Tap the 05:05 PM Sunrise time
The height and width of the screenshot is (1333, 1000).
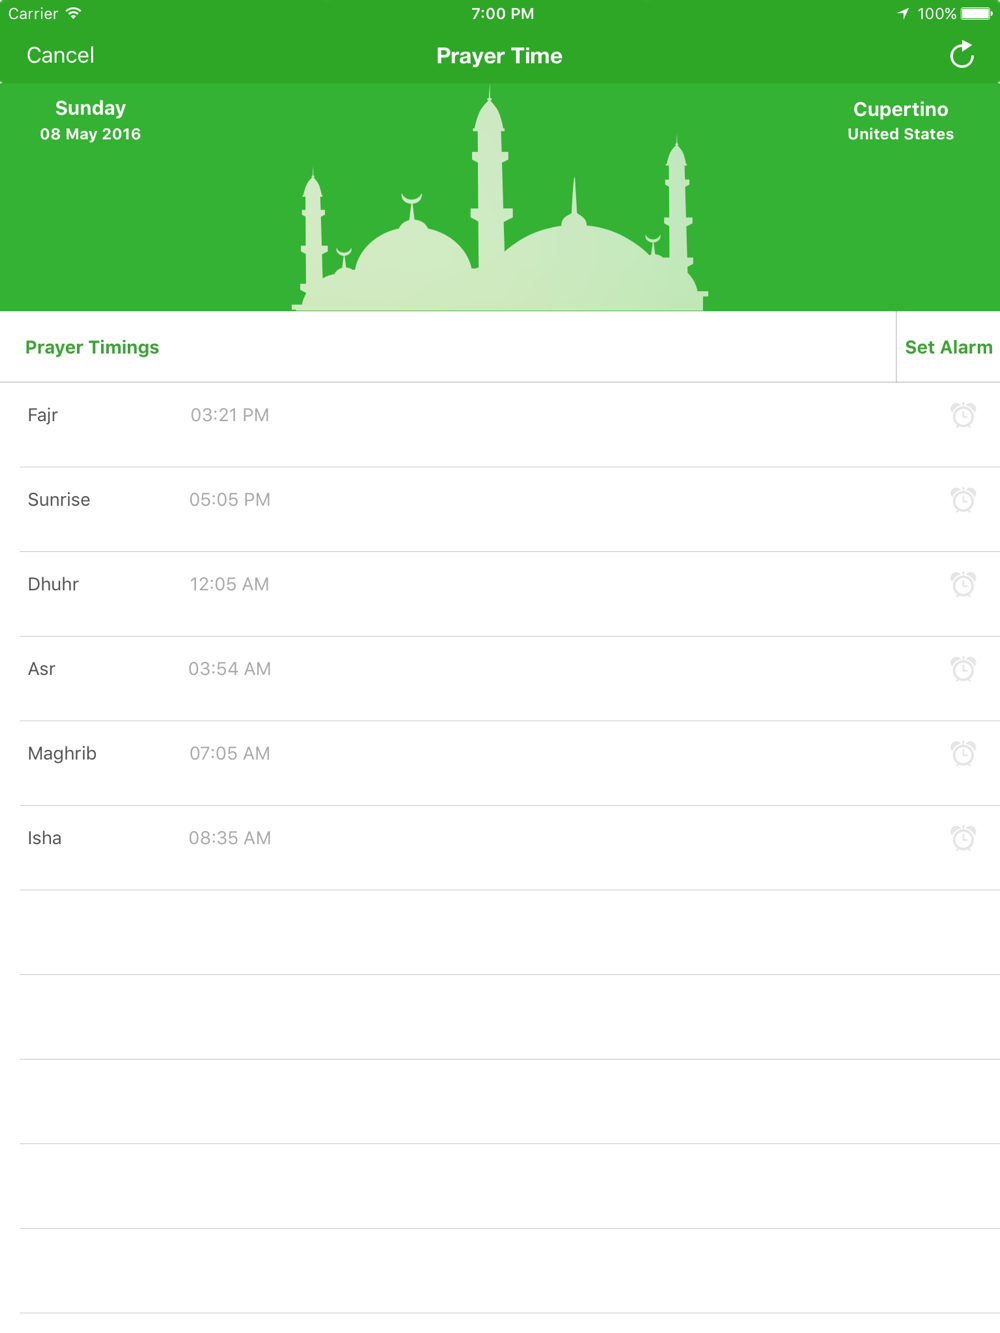coord(230,499)
